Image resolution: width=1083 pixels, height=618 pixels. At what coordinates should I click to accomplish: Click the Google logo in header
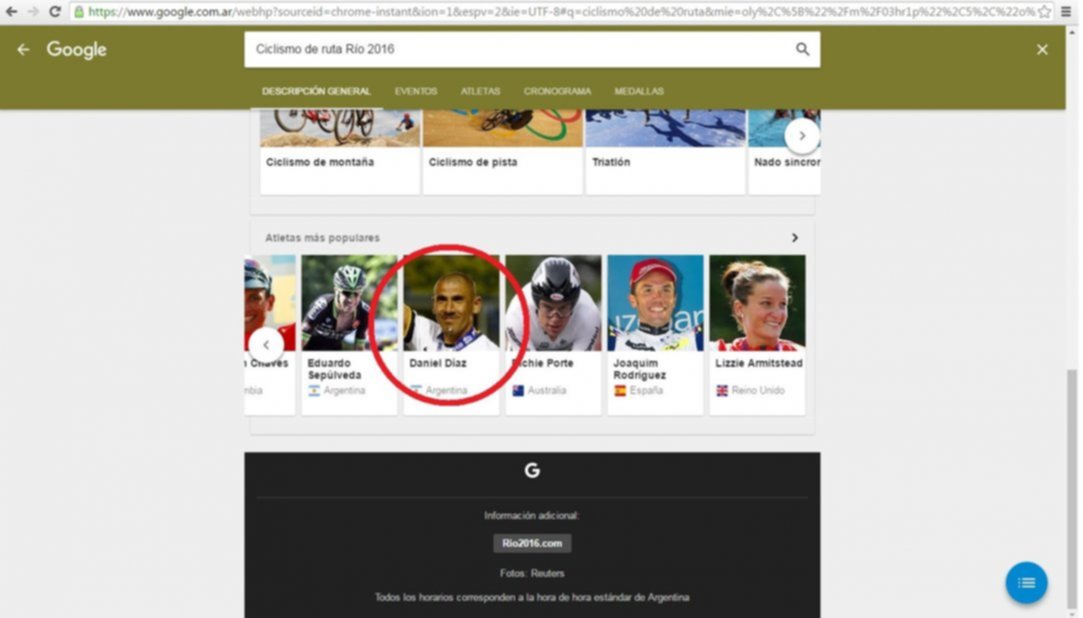[77, 50]
